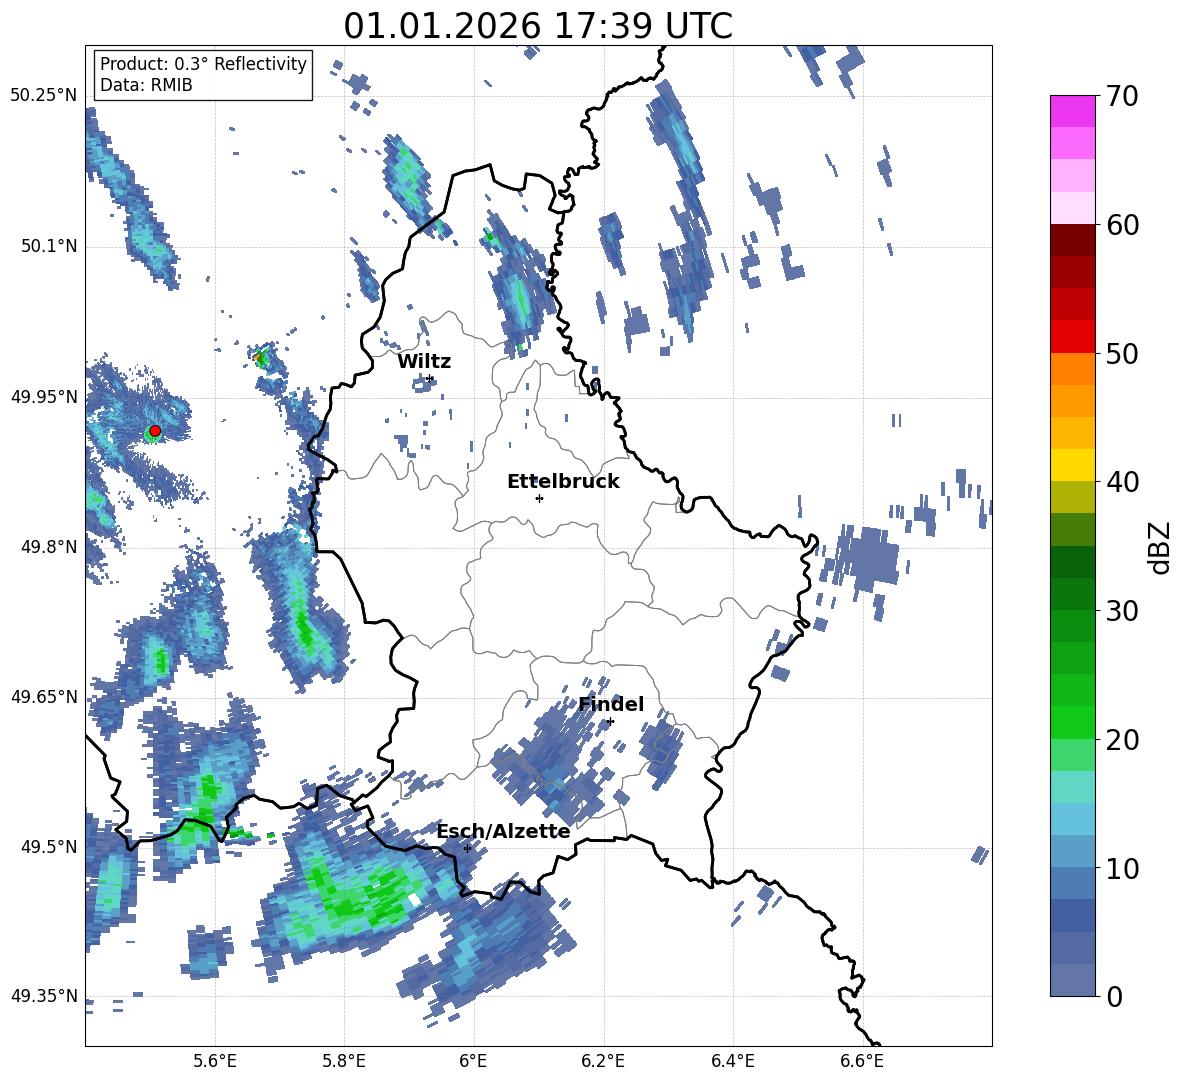Image resolution: width=1184 pixels, height=1081 pixels.
Task: Click the orange colorbar swatch below 50
Action: (x=1072, y=368)
